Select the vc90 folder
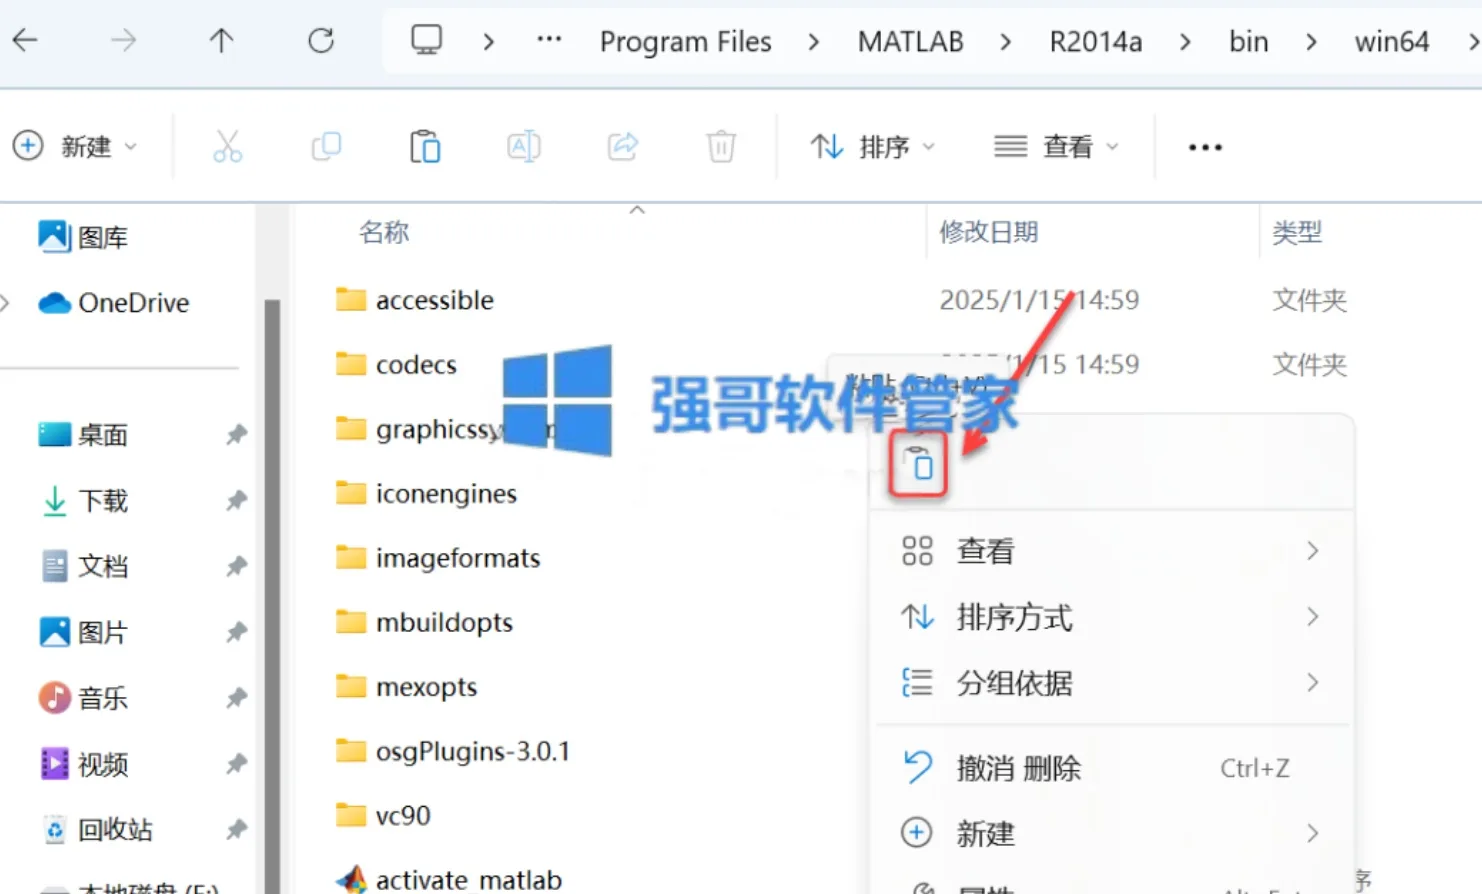Screen dimensions: 1482x894 tap(383, 816)
